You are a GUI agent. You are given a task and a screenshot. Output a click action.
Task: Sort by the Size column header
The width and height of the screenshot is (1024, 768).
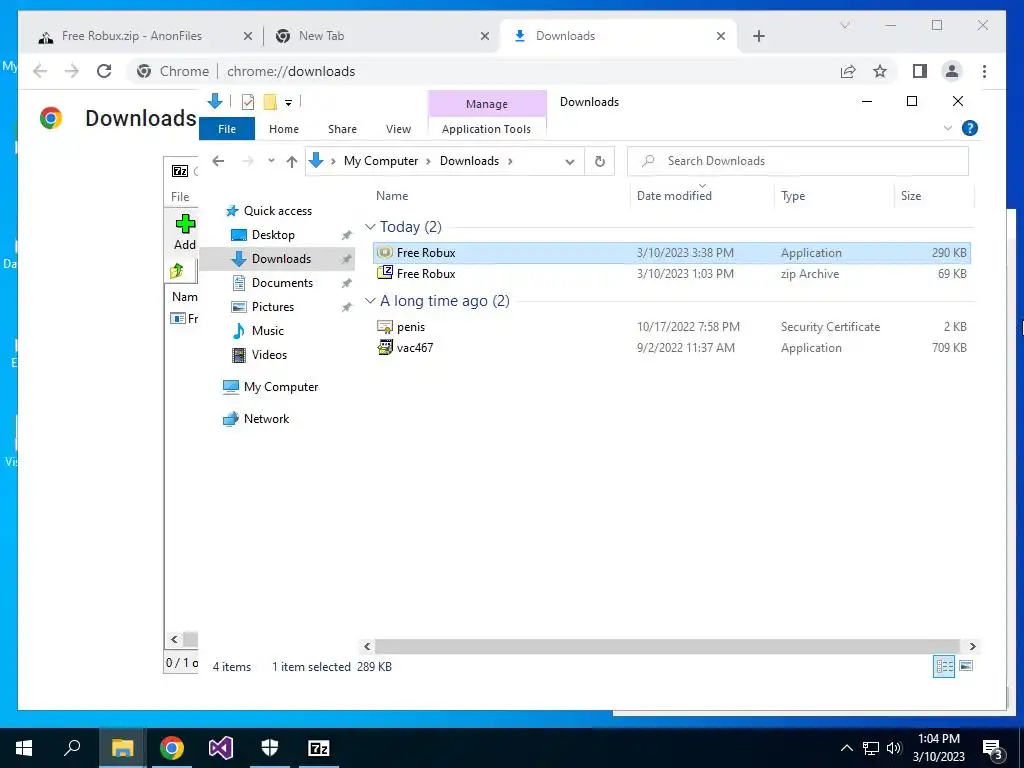click(x=911, y=196)
